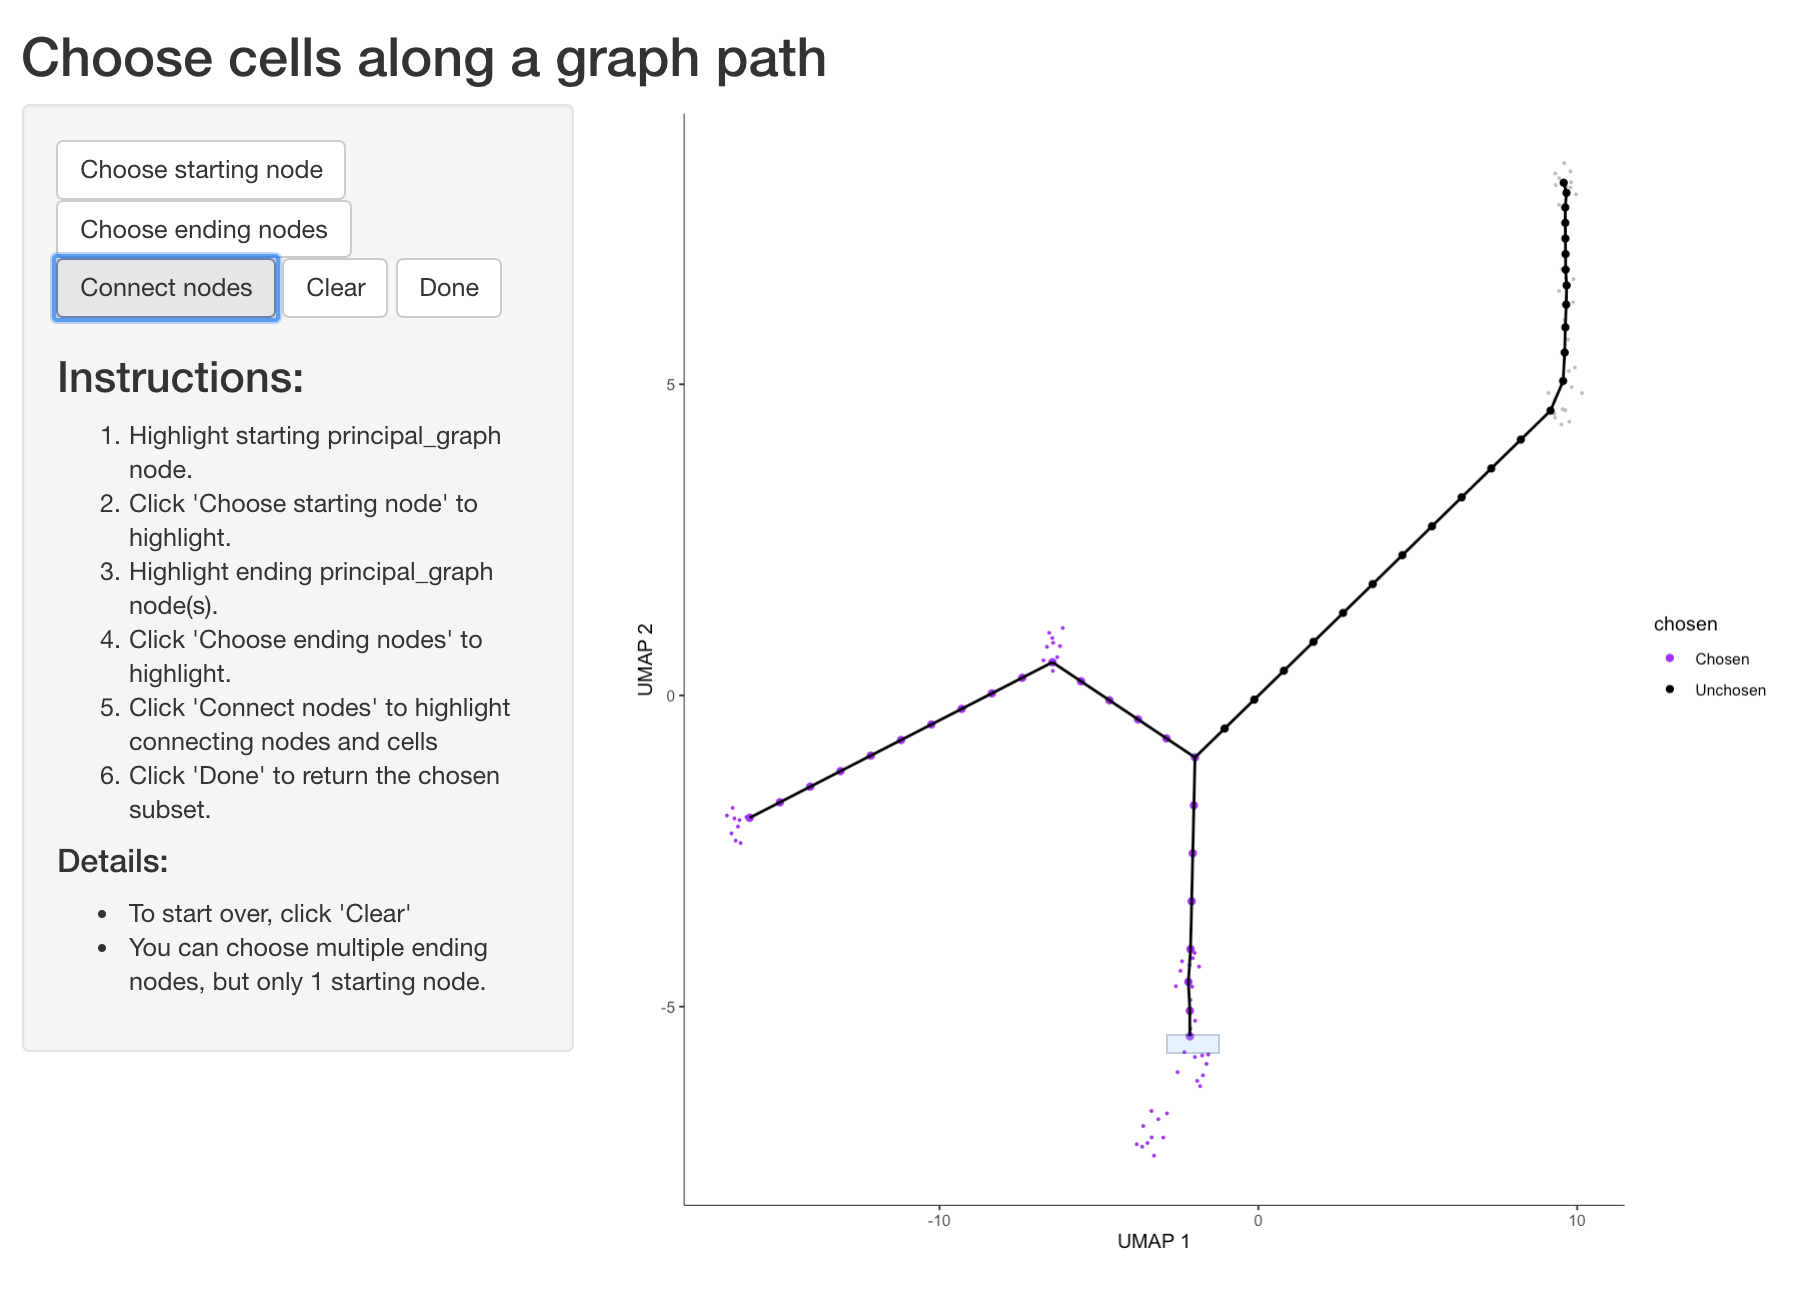This screenshot has height=1308, width=1804.
Task: Select the central junction node of the graph
Action: [1195, 757]
